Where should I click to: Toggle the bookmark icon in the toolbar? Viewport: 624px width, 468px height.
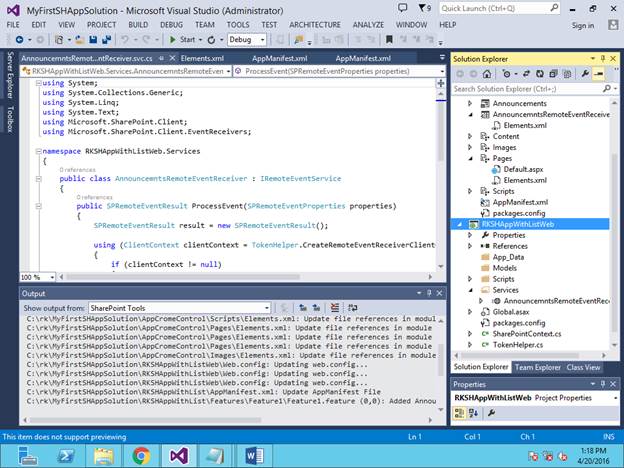point(389,40)
